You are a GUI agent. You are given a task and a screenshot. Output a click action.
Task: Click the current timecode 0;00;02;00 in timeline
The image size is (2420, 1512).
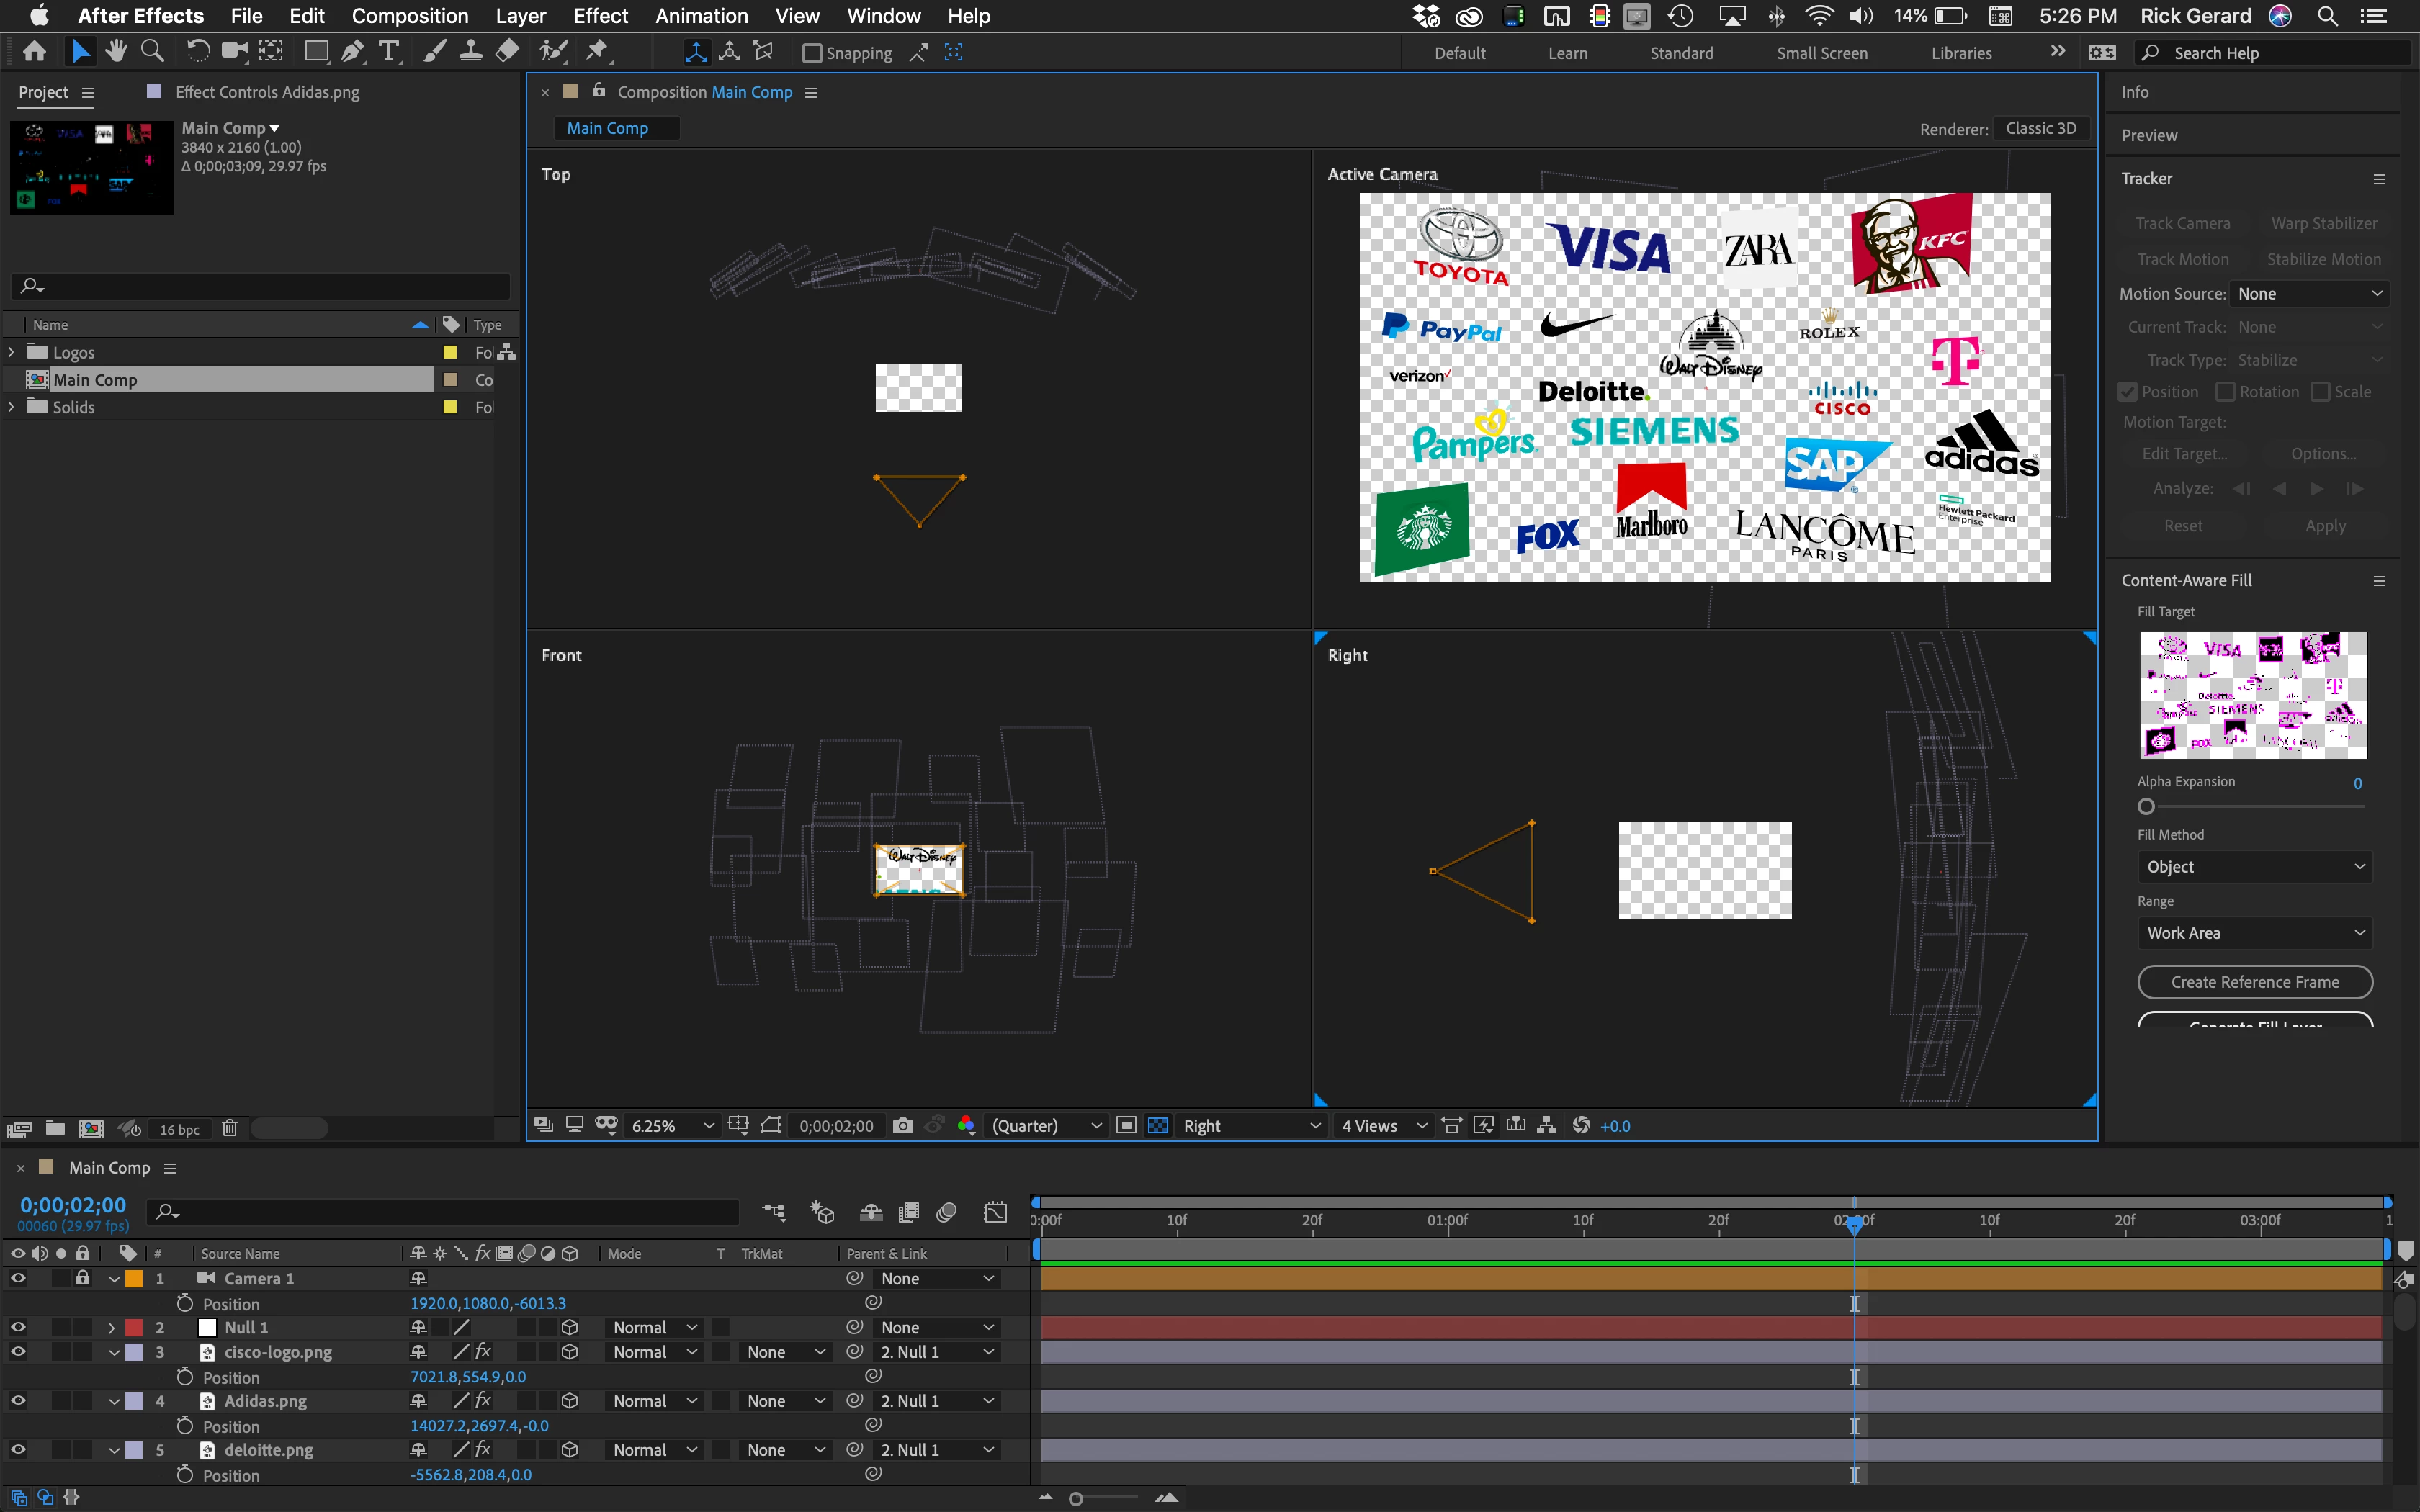click(x=73, y=1205)
